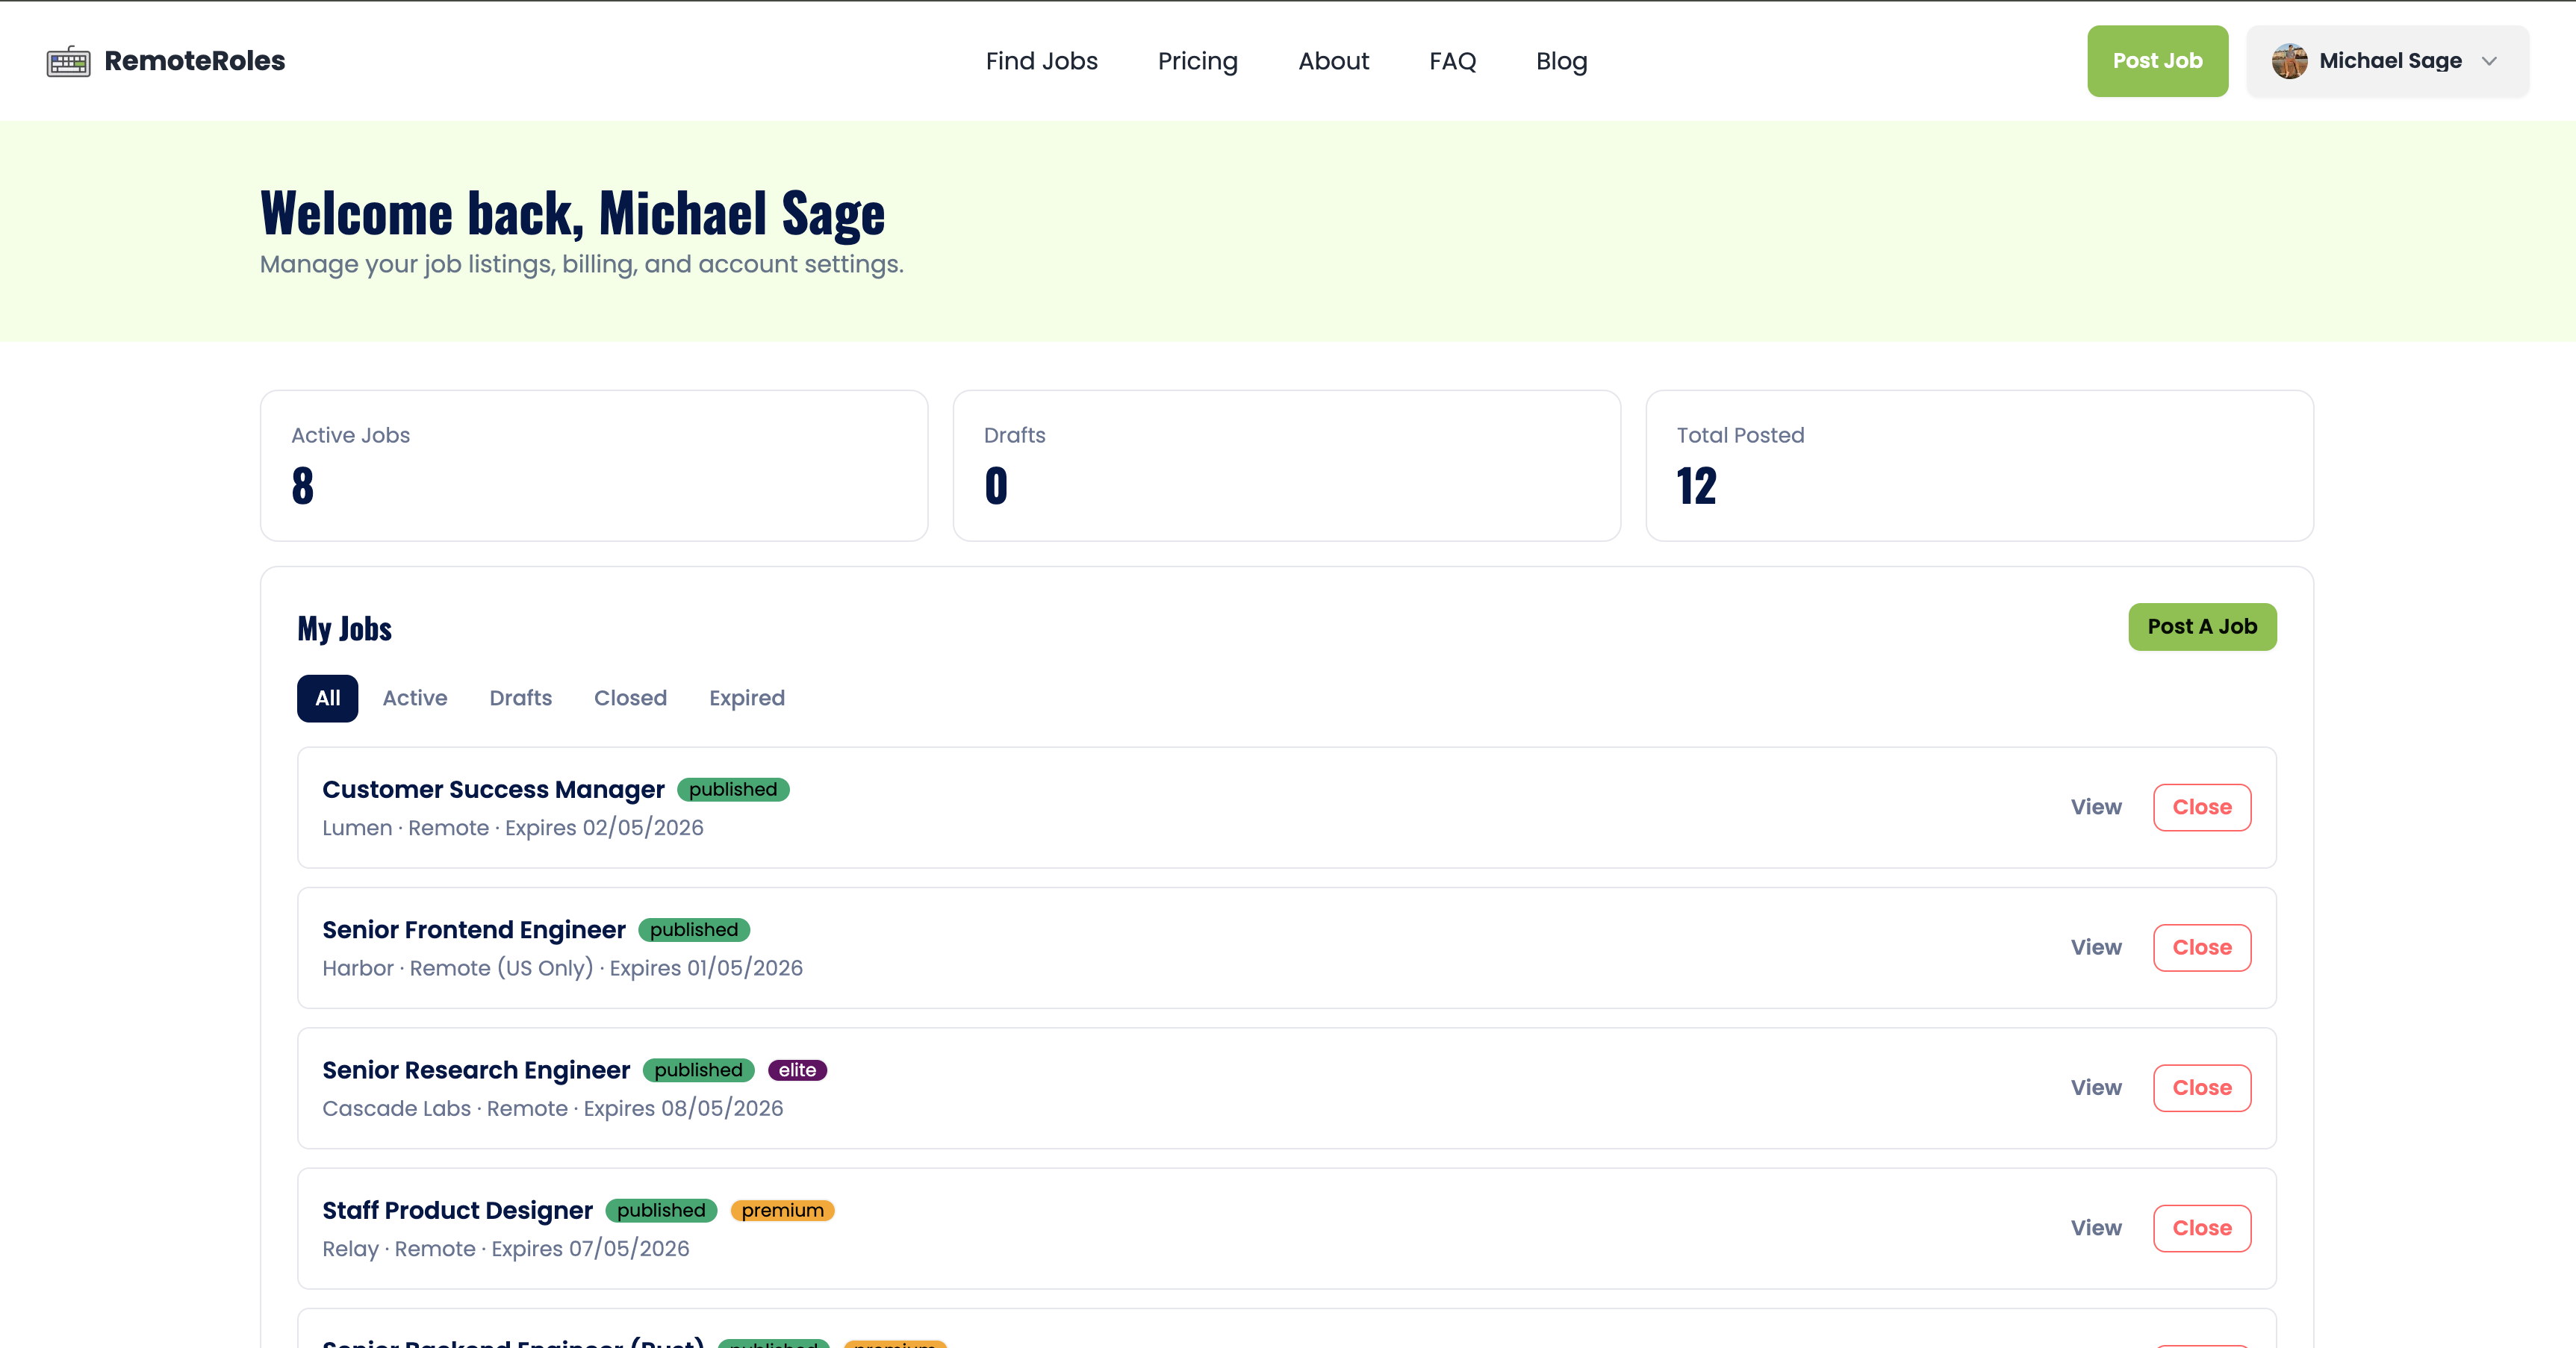Select the All jobs filter tab
Screen dimensions: 2576x1348
[327, 698]
